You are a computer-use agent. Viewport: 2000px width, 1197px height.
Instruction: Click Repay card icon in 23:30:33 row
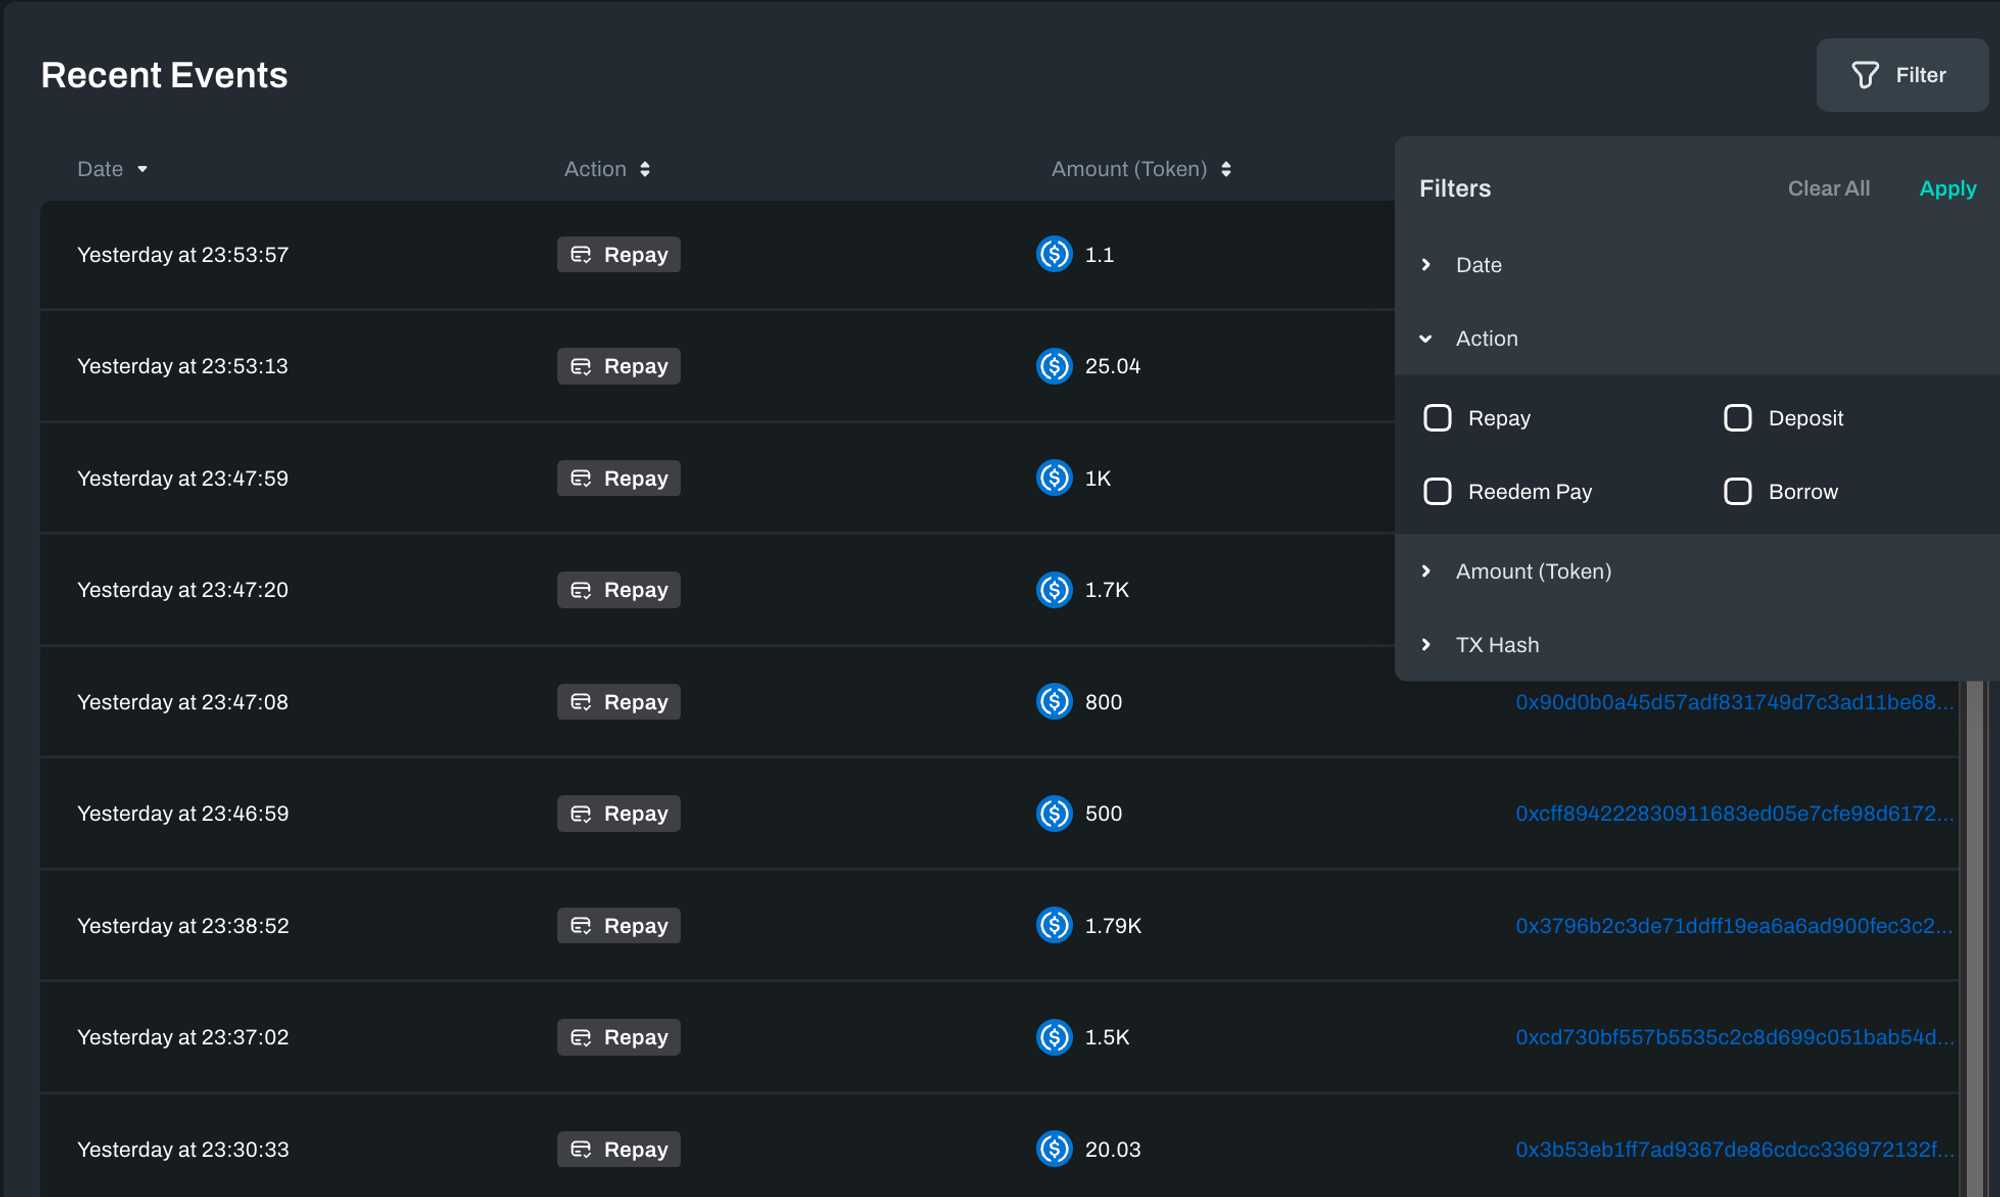click(x=581, y=1149)
